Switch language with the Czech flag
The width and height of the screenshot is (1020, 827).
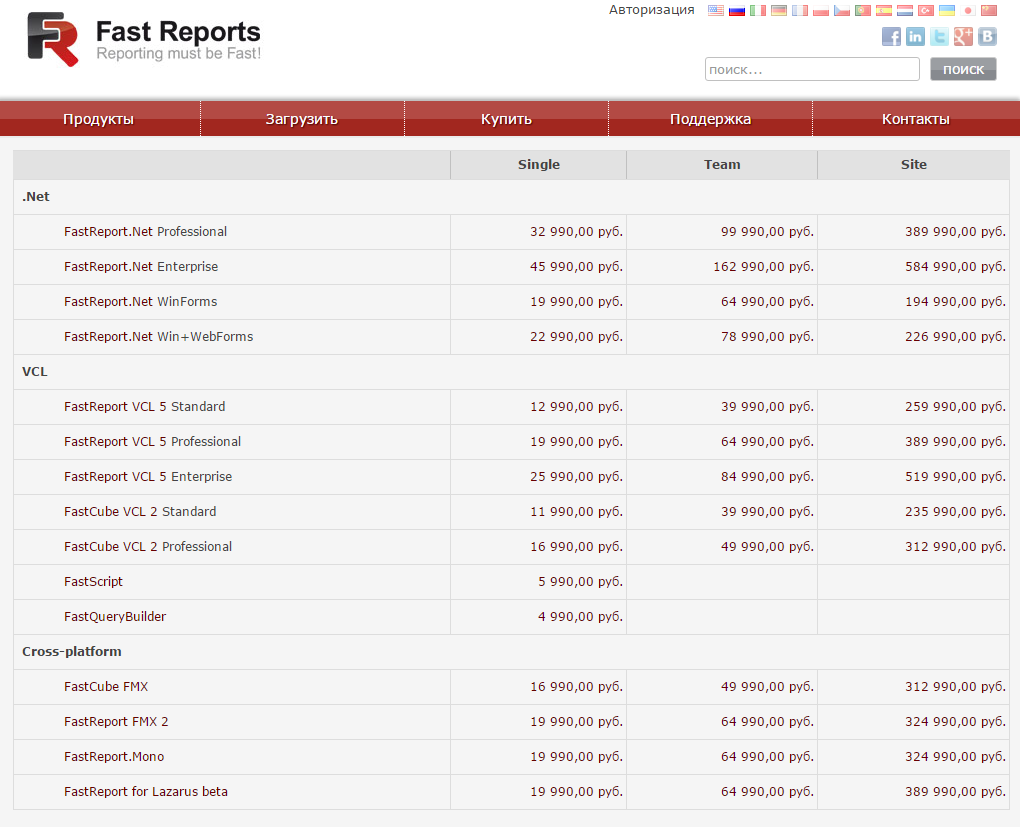pyautogui.click(x=842, y=10)
